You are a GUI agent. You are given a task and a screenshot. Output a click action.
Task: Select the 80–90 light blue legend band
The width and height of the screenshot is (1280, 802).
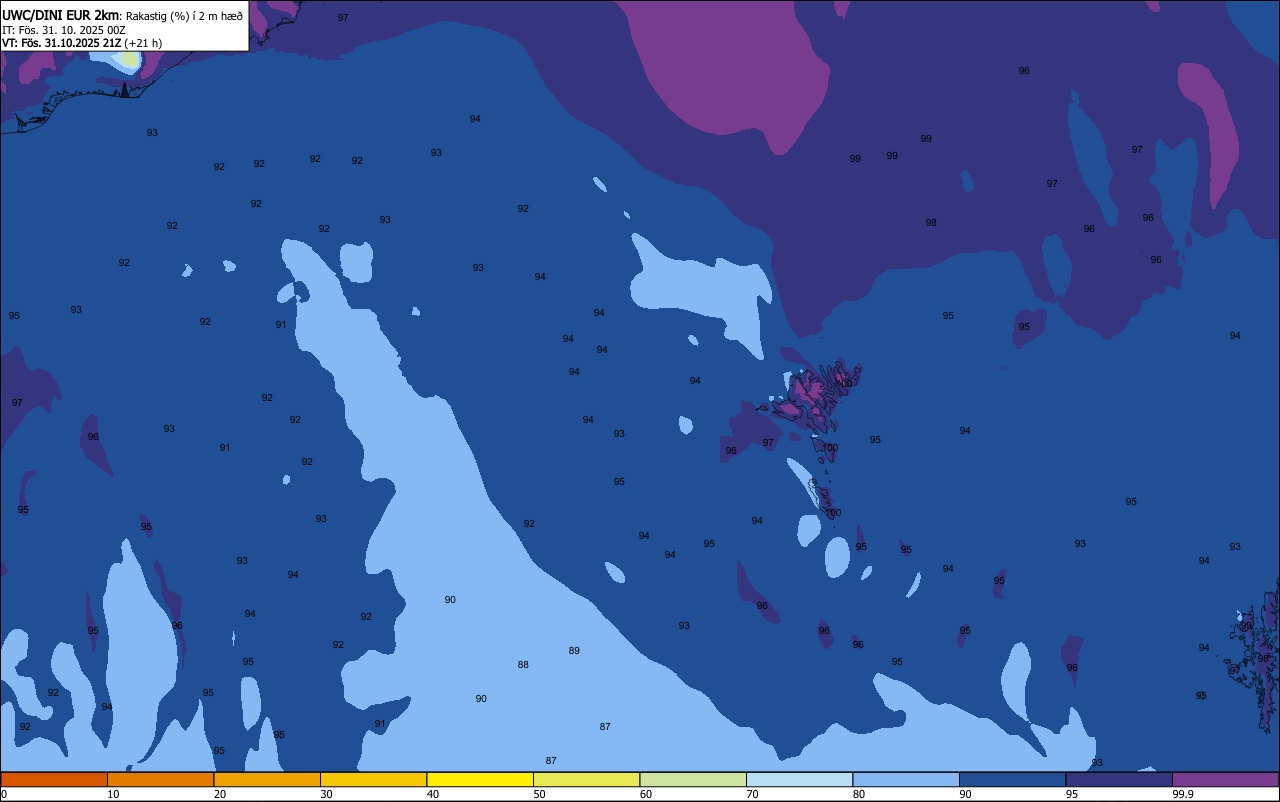click(906, 779)
